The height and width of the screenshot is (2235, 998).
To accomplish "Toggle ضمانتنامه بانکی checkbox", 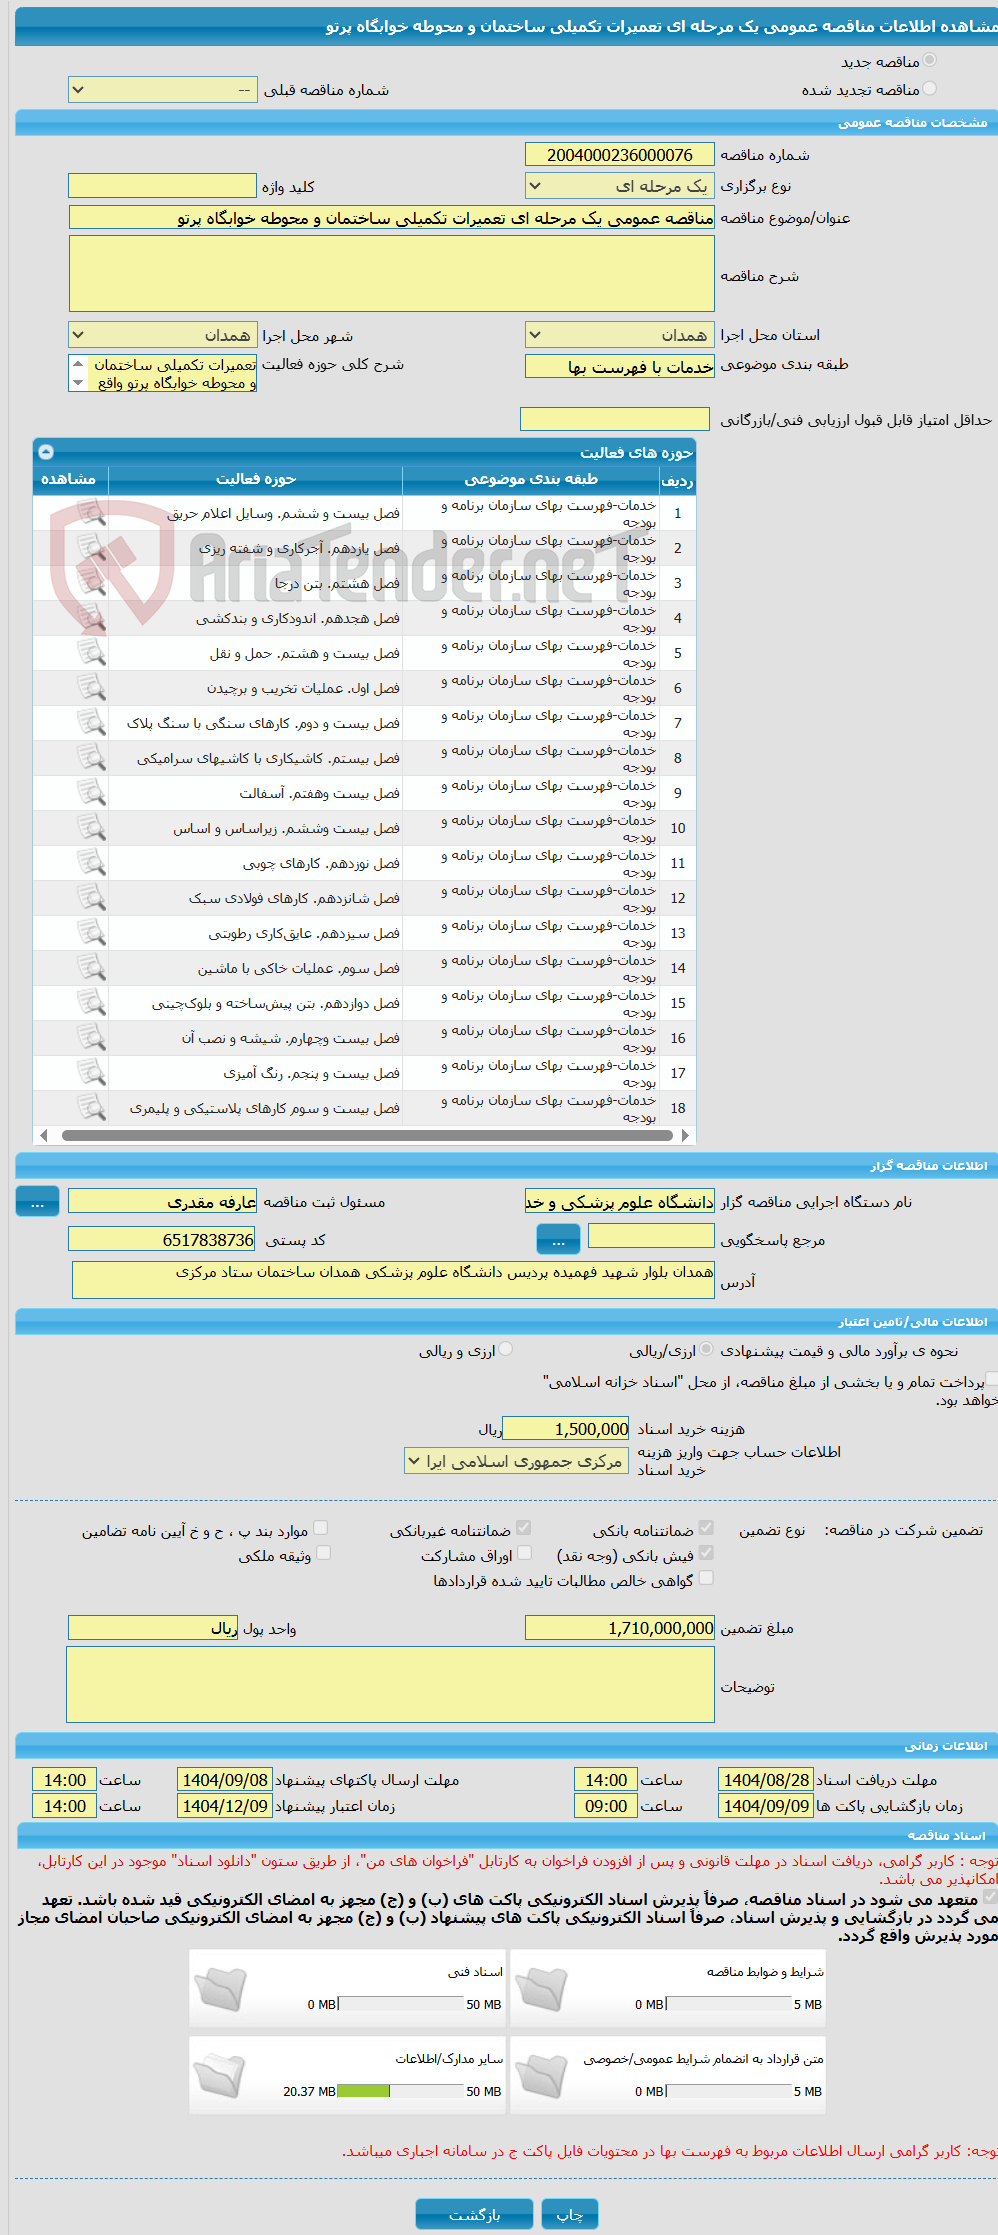I will (x=706, y=1528).
